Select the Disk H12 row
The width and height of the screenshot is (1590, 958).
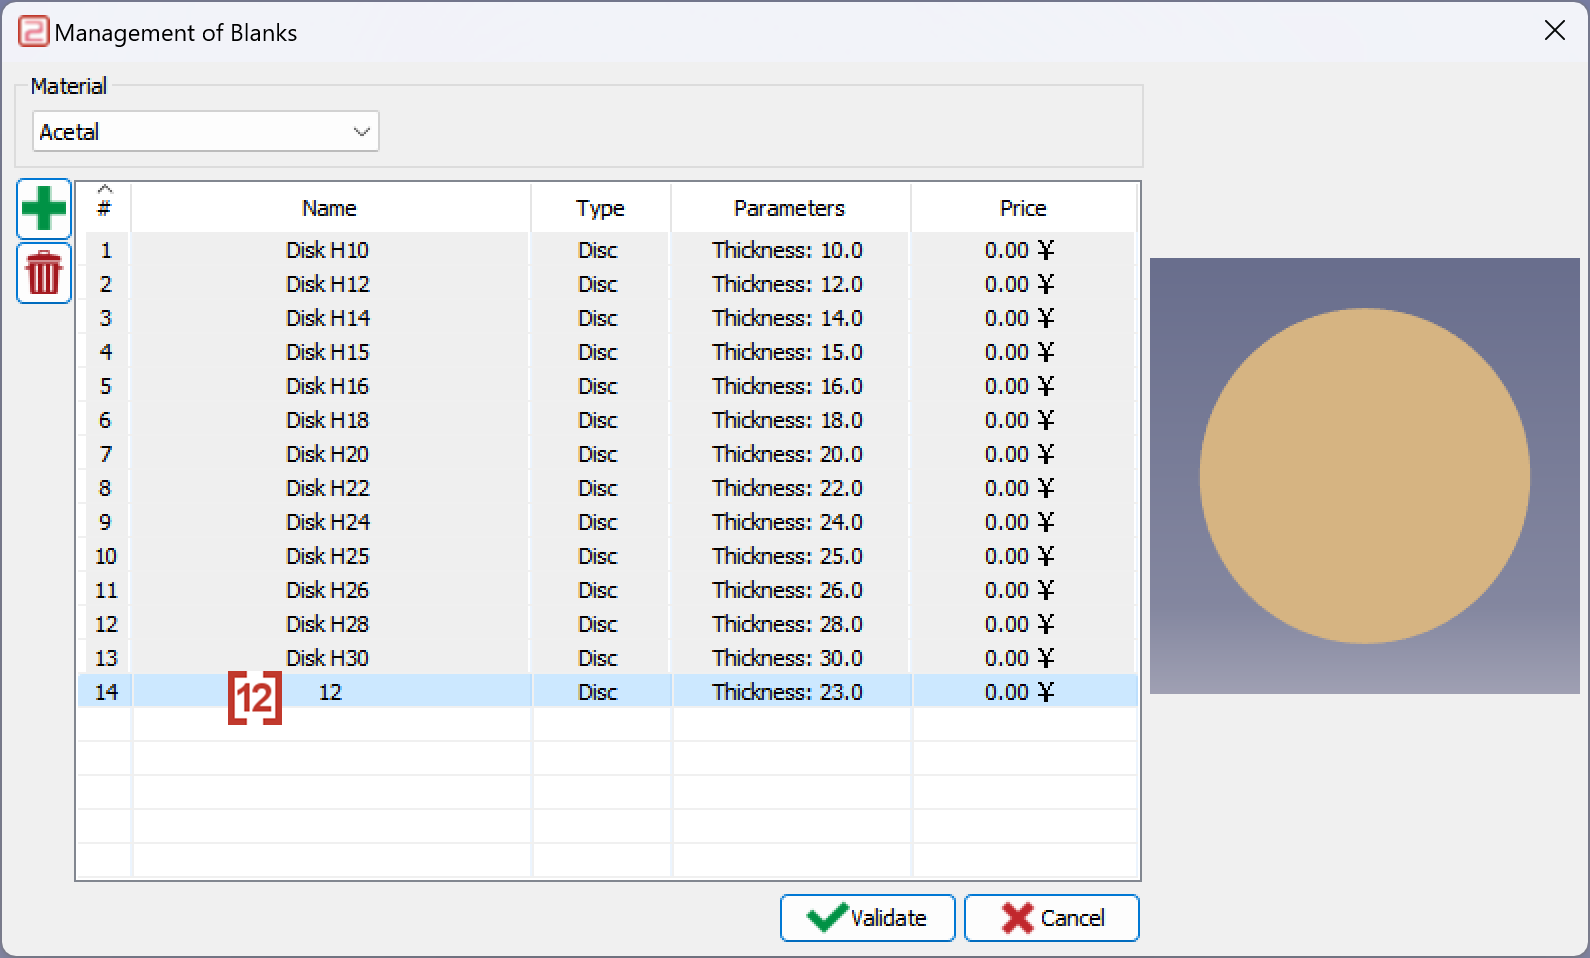[608, 284]
